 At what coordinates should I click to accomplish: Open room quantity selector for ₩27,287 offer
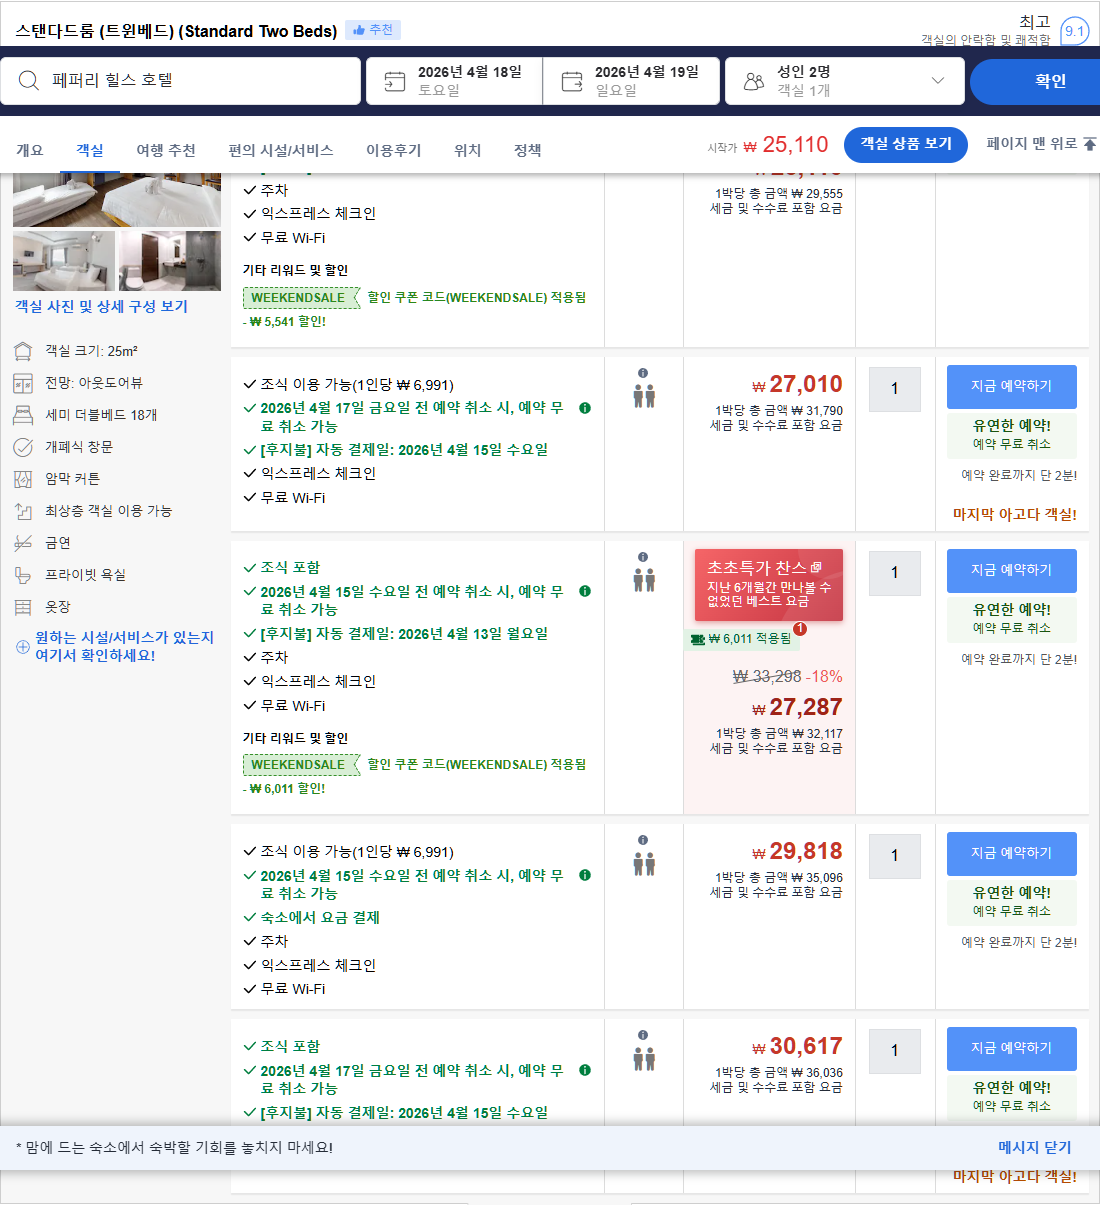tap(895, 573)
